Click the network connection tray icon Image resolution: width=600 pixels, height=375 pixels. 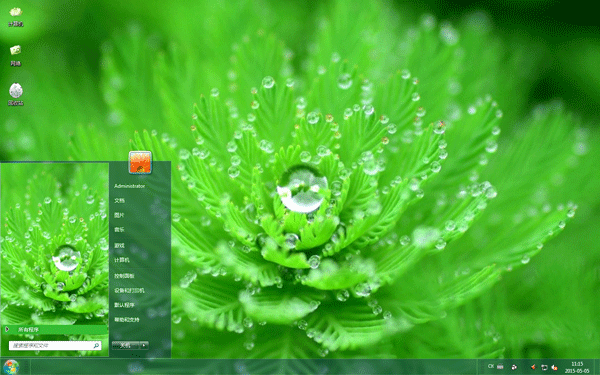544,368
